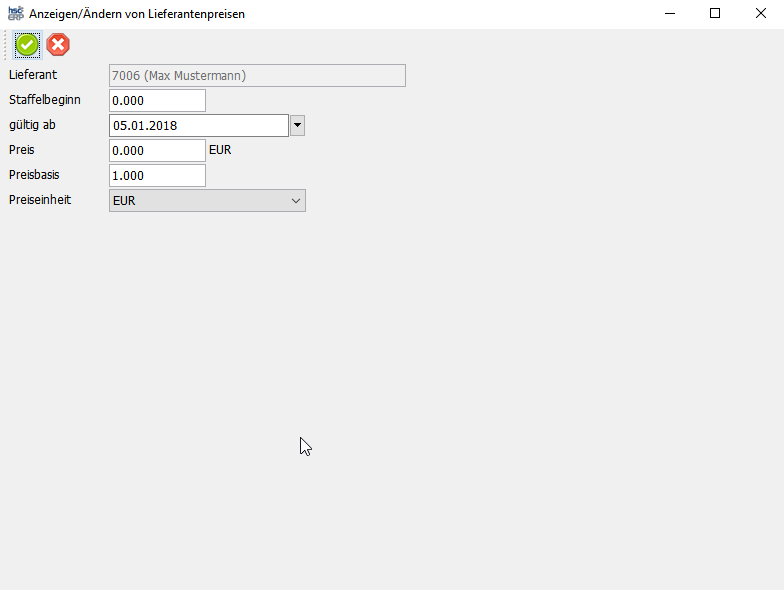Click the Preiseinheit label
This screenshot has height=590, width=784.
(x=41, y=200)
